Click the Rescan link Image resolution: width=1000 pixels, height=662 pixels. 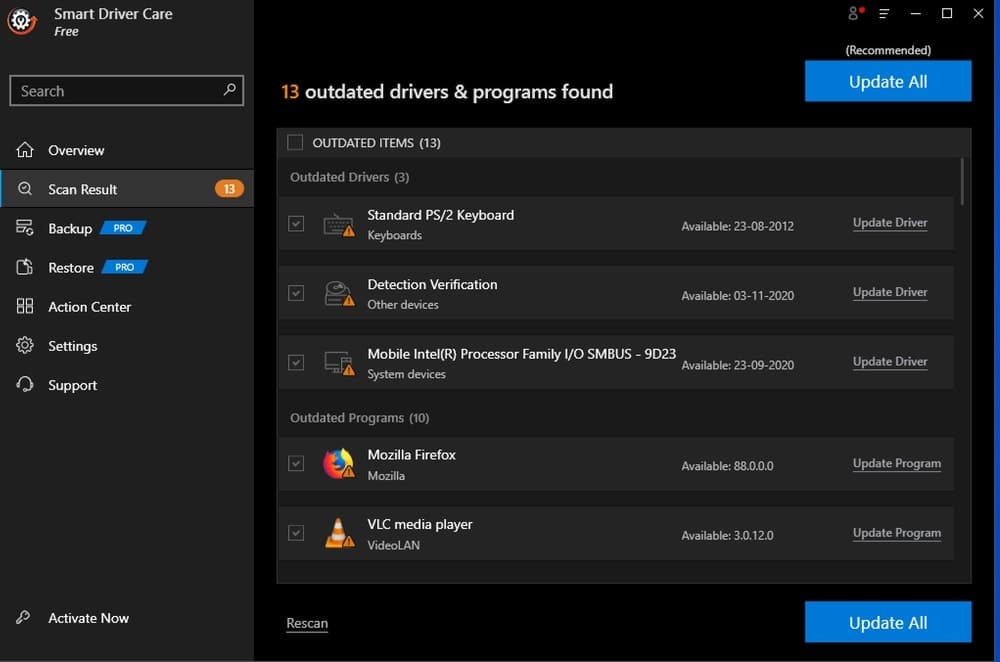[x=307, y=623]
